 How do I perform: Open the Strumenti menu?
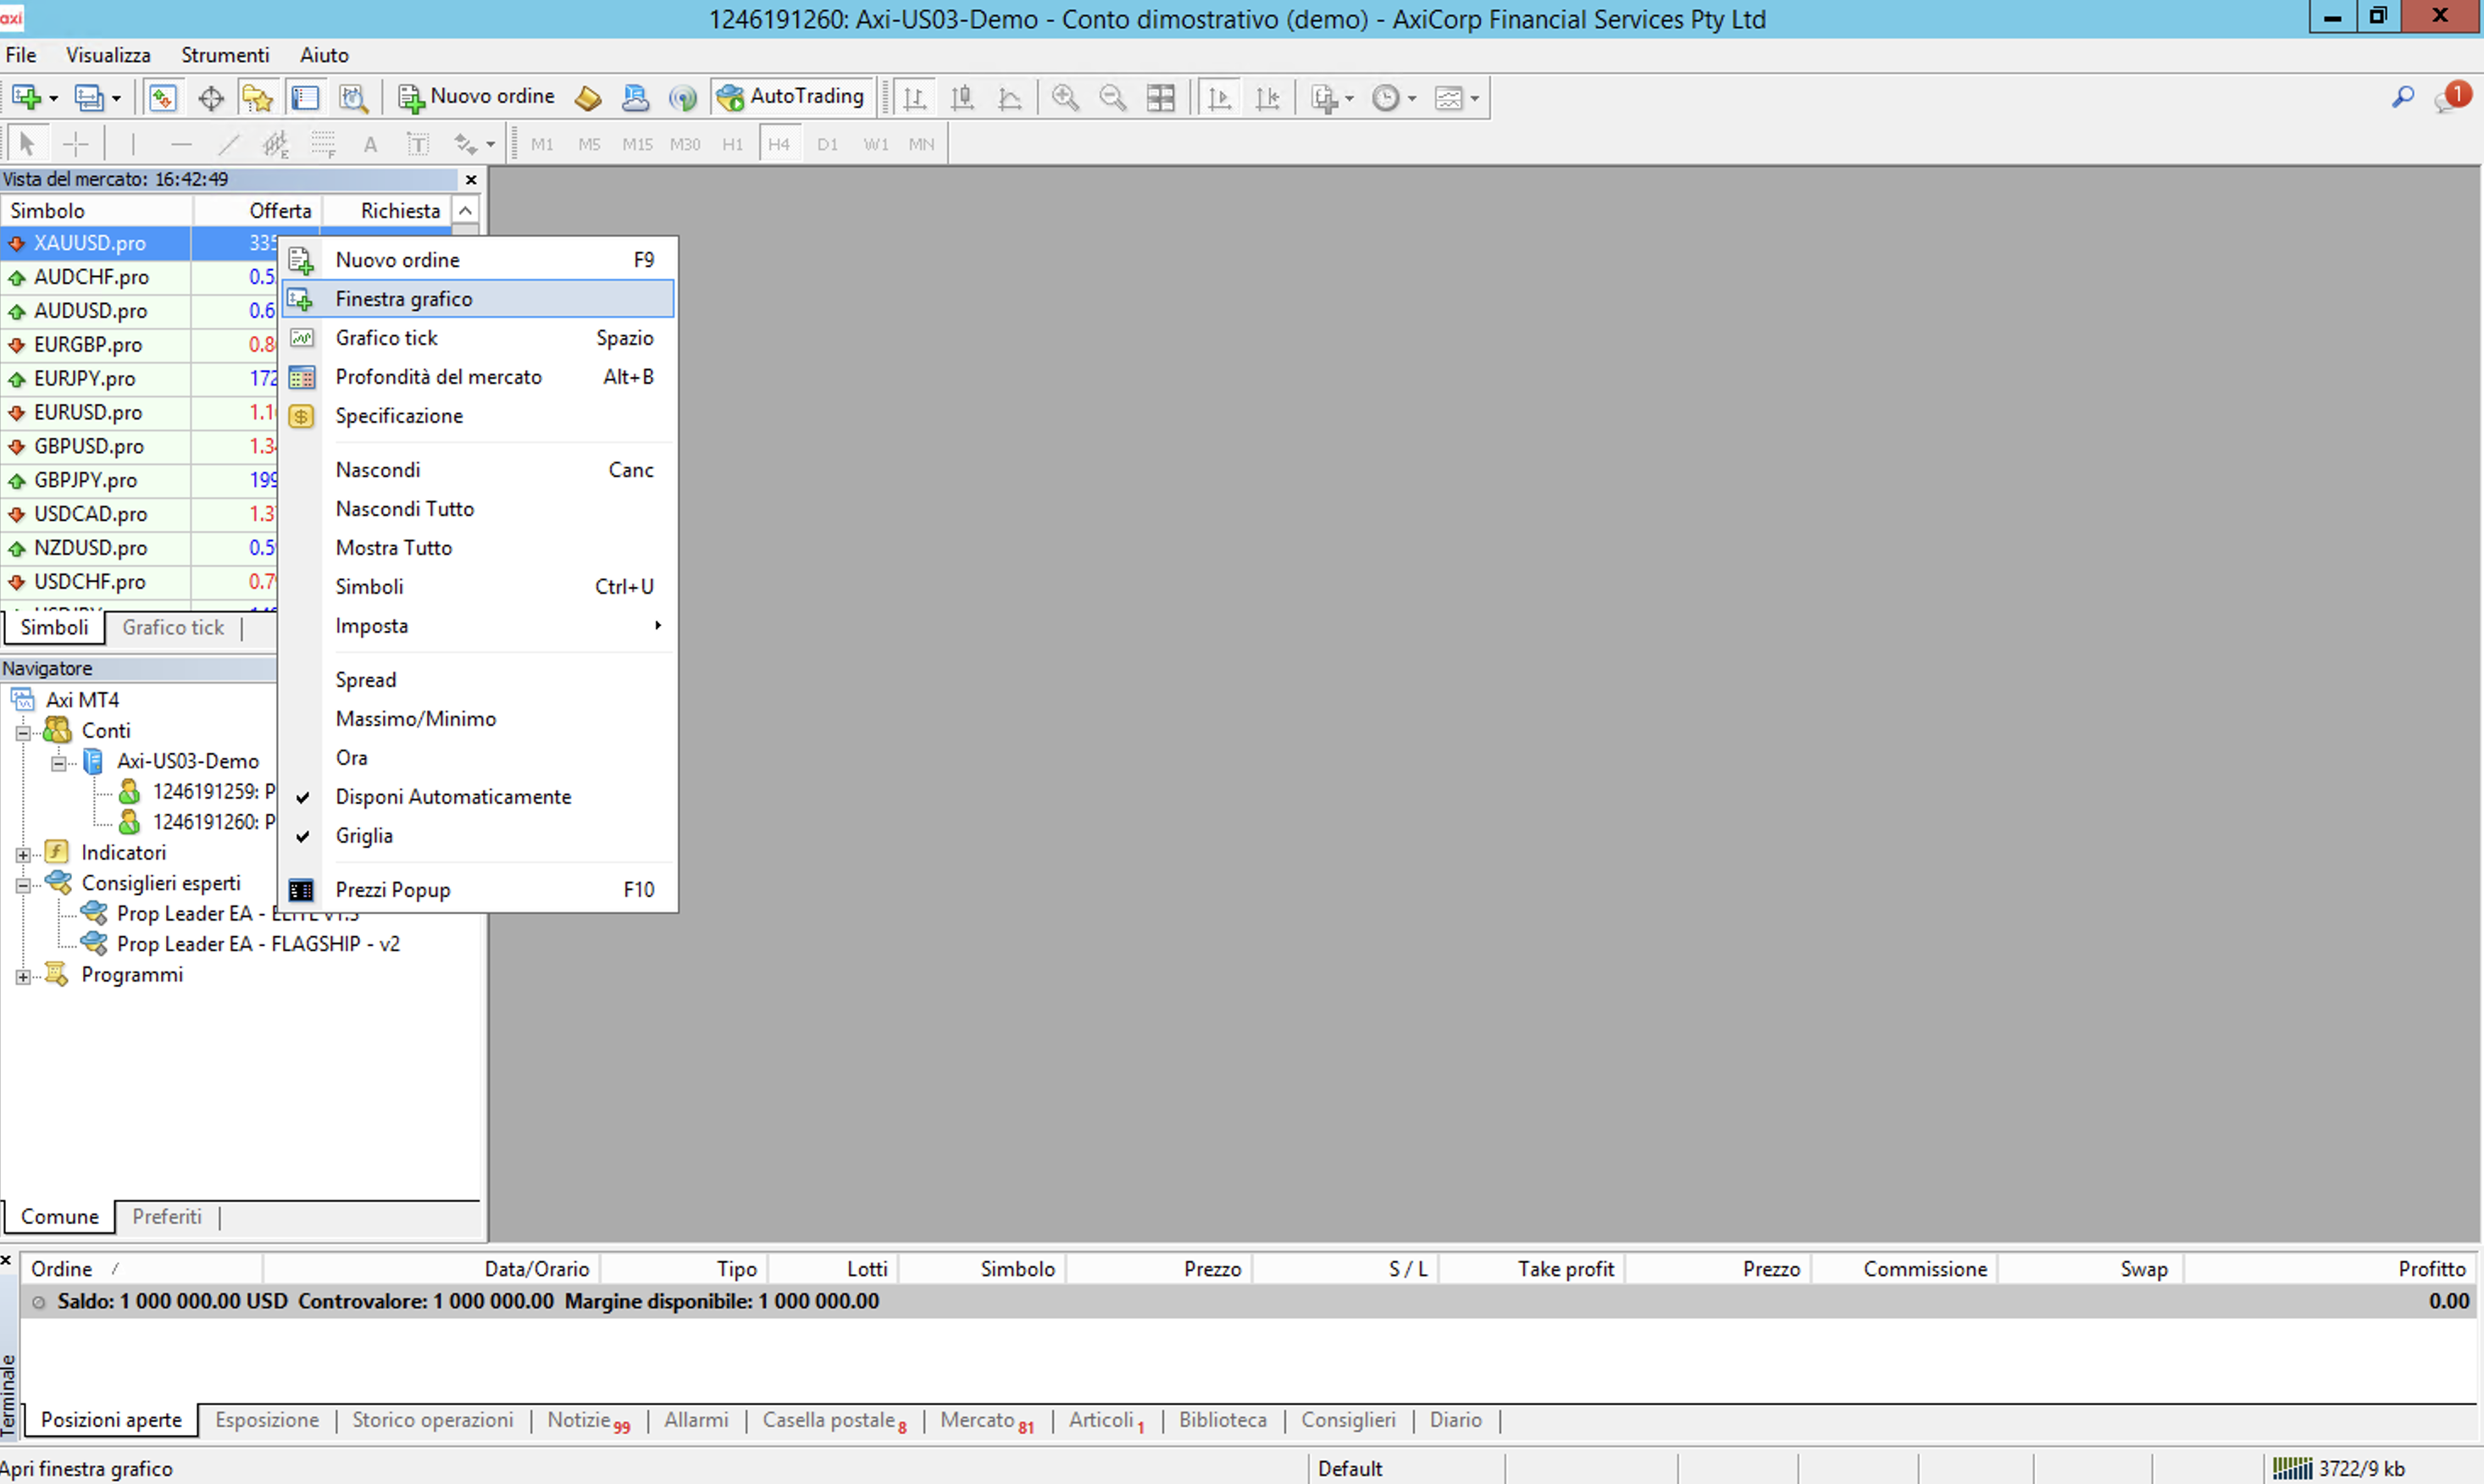pos(224,55)
